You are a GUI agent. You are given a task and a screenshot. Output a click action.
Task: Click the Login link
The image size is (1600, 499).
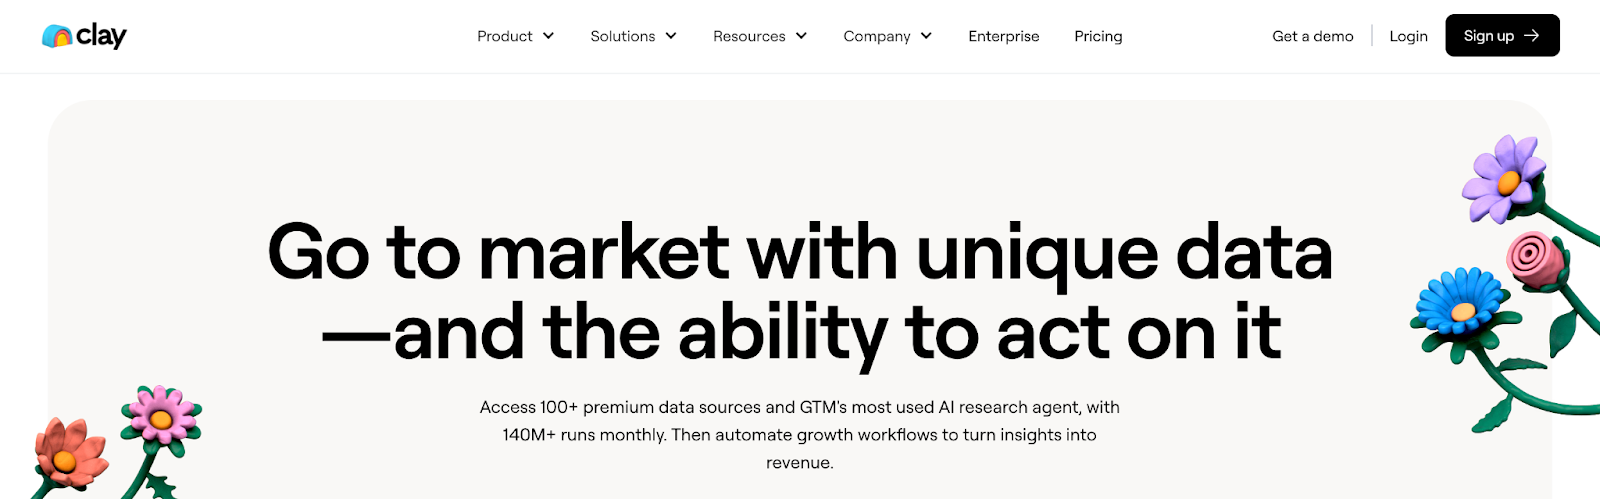[1408, 36]
